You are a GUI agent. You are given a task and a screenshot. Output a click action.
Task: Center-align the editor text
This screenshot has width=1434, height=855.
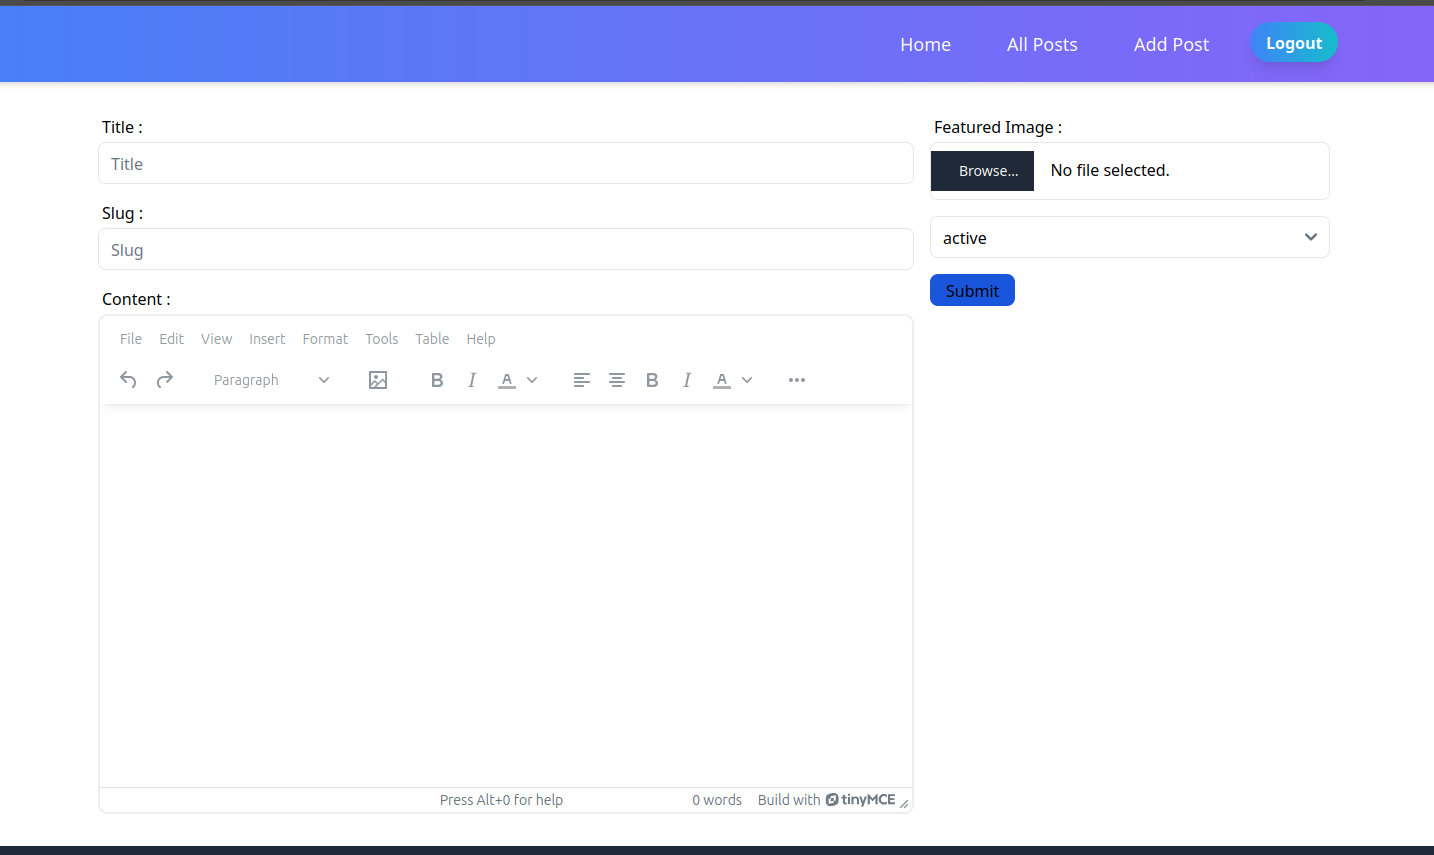click(x=617, y=380)
